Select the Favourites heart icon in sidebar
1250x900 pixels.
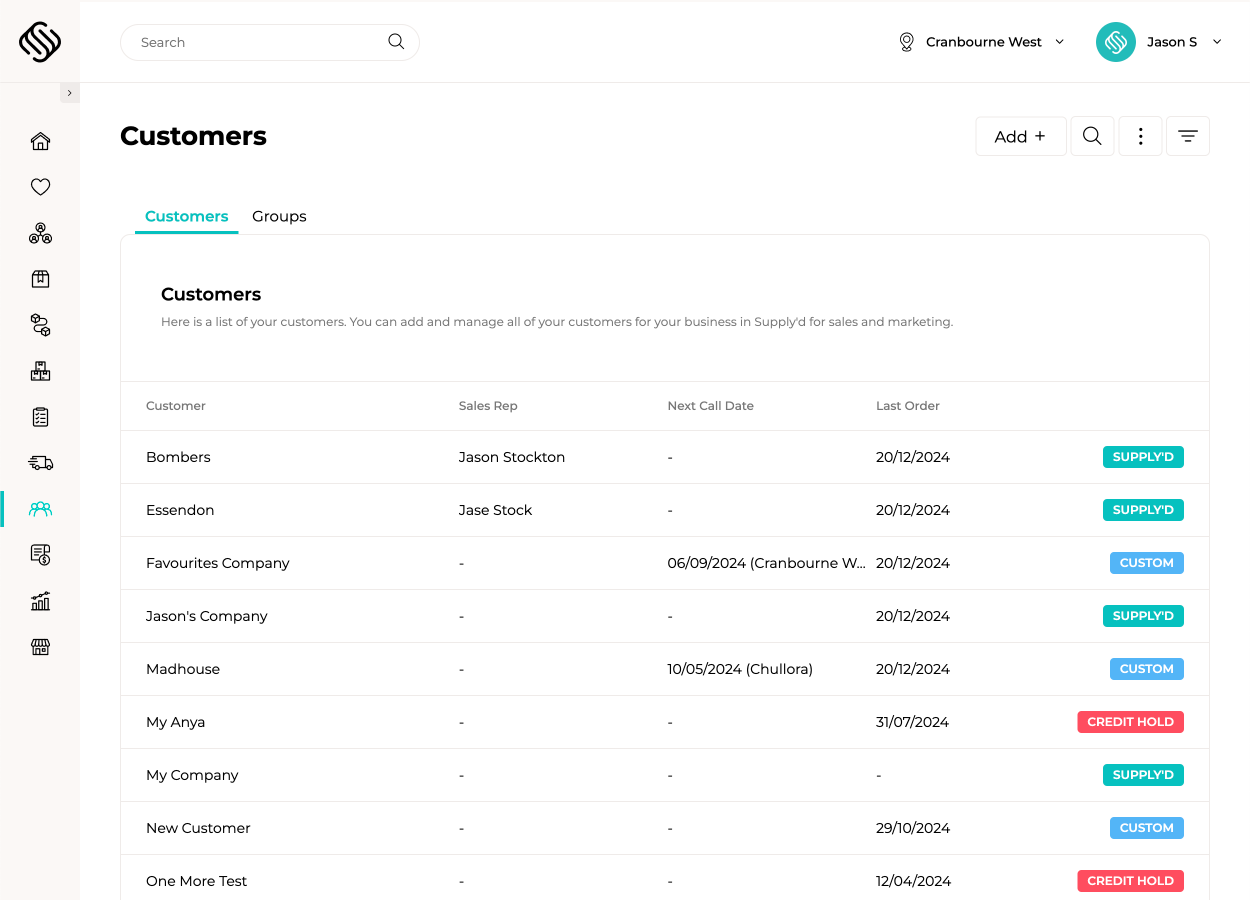tap(40, 187)
